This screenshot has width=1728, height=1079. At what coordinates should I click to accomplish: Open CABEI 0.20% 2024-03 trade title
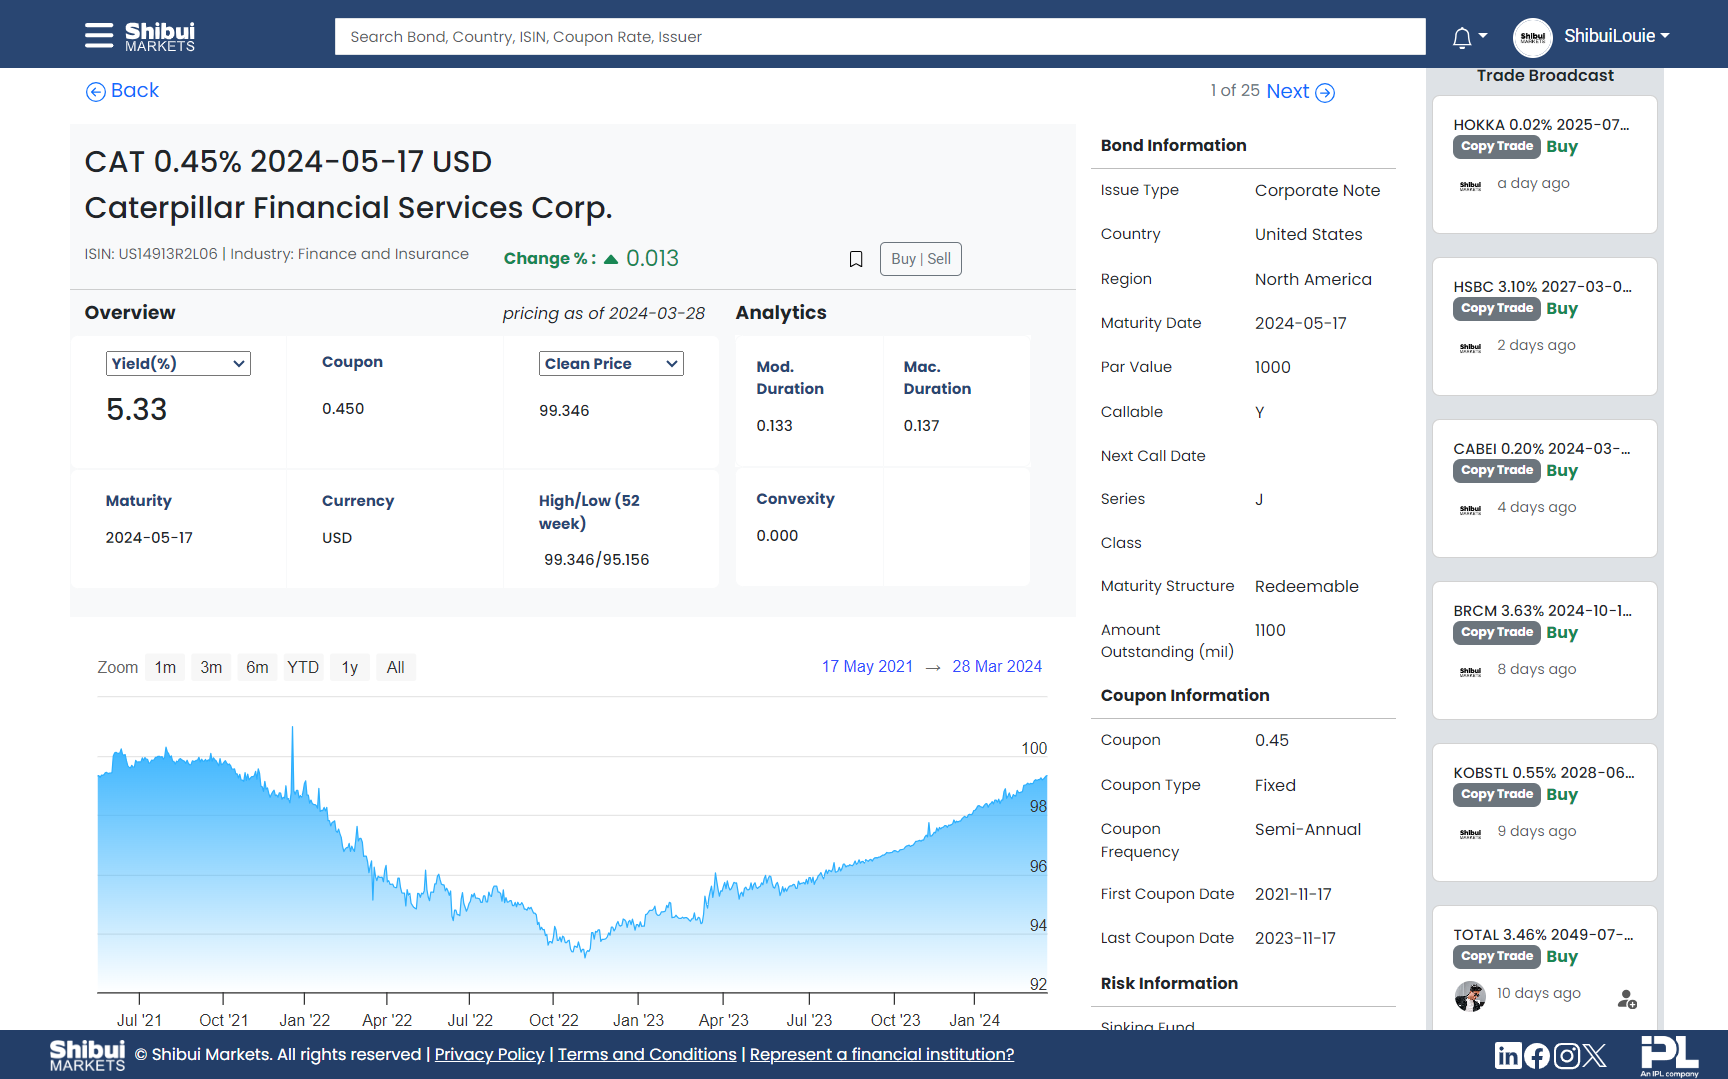1542,449
